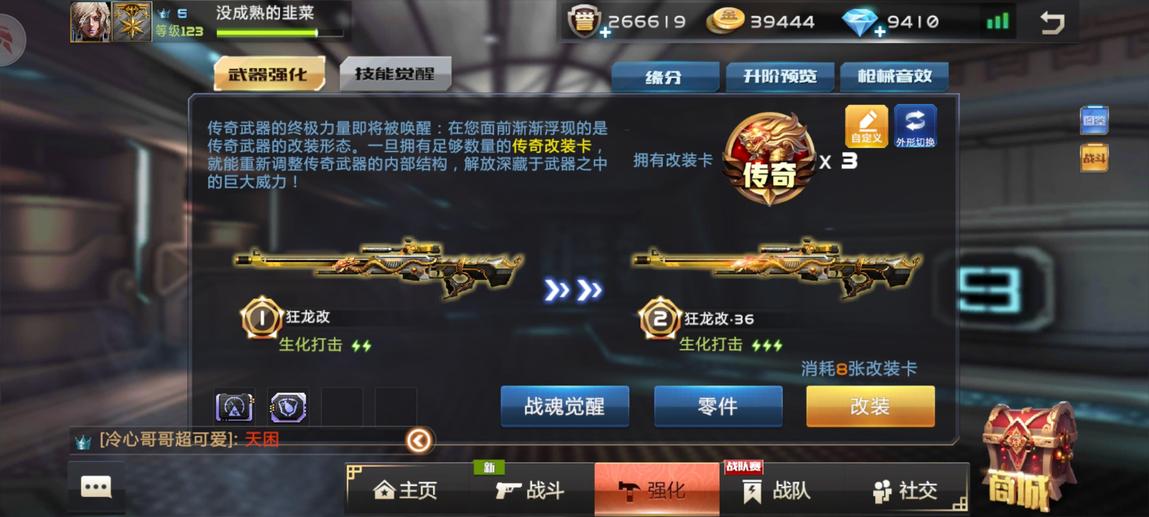This screenshot has height=517, width=1149.
Task: Open the 零件 parts button
Action: [x=717, y=406]
